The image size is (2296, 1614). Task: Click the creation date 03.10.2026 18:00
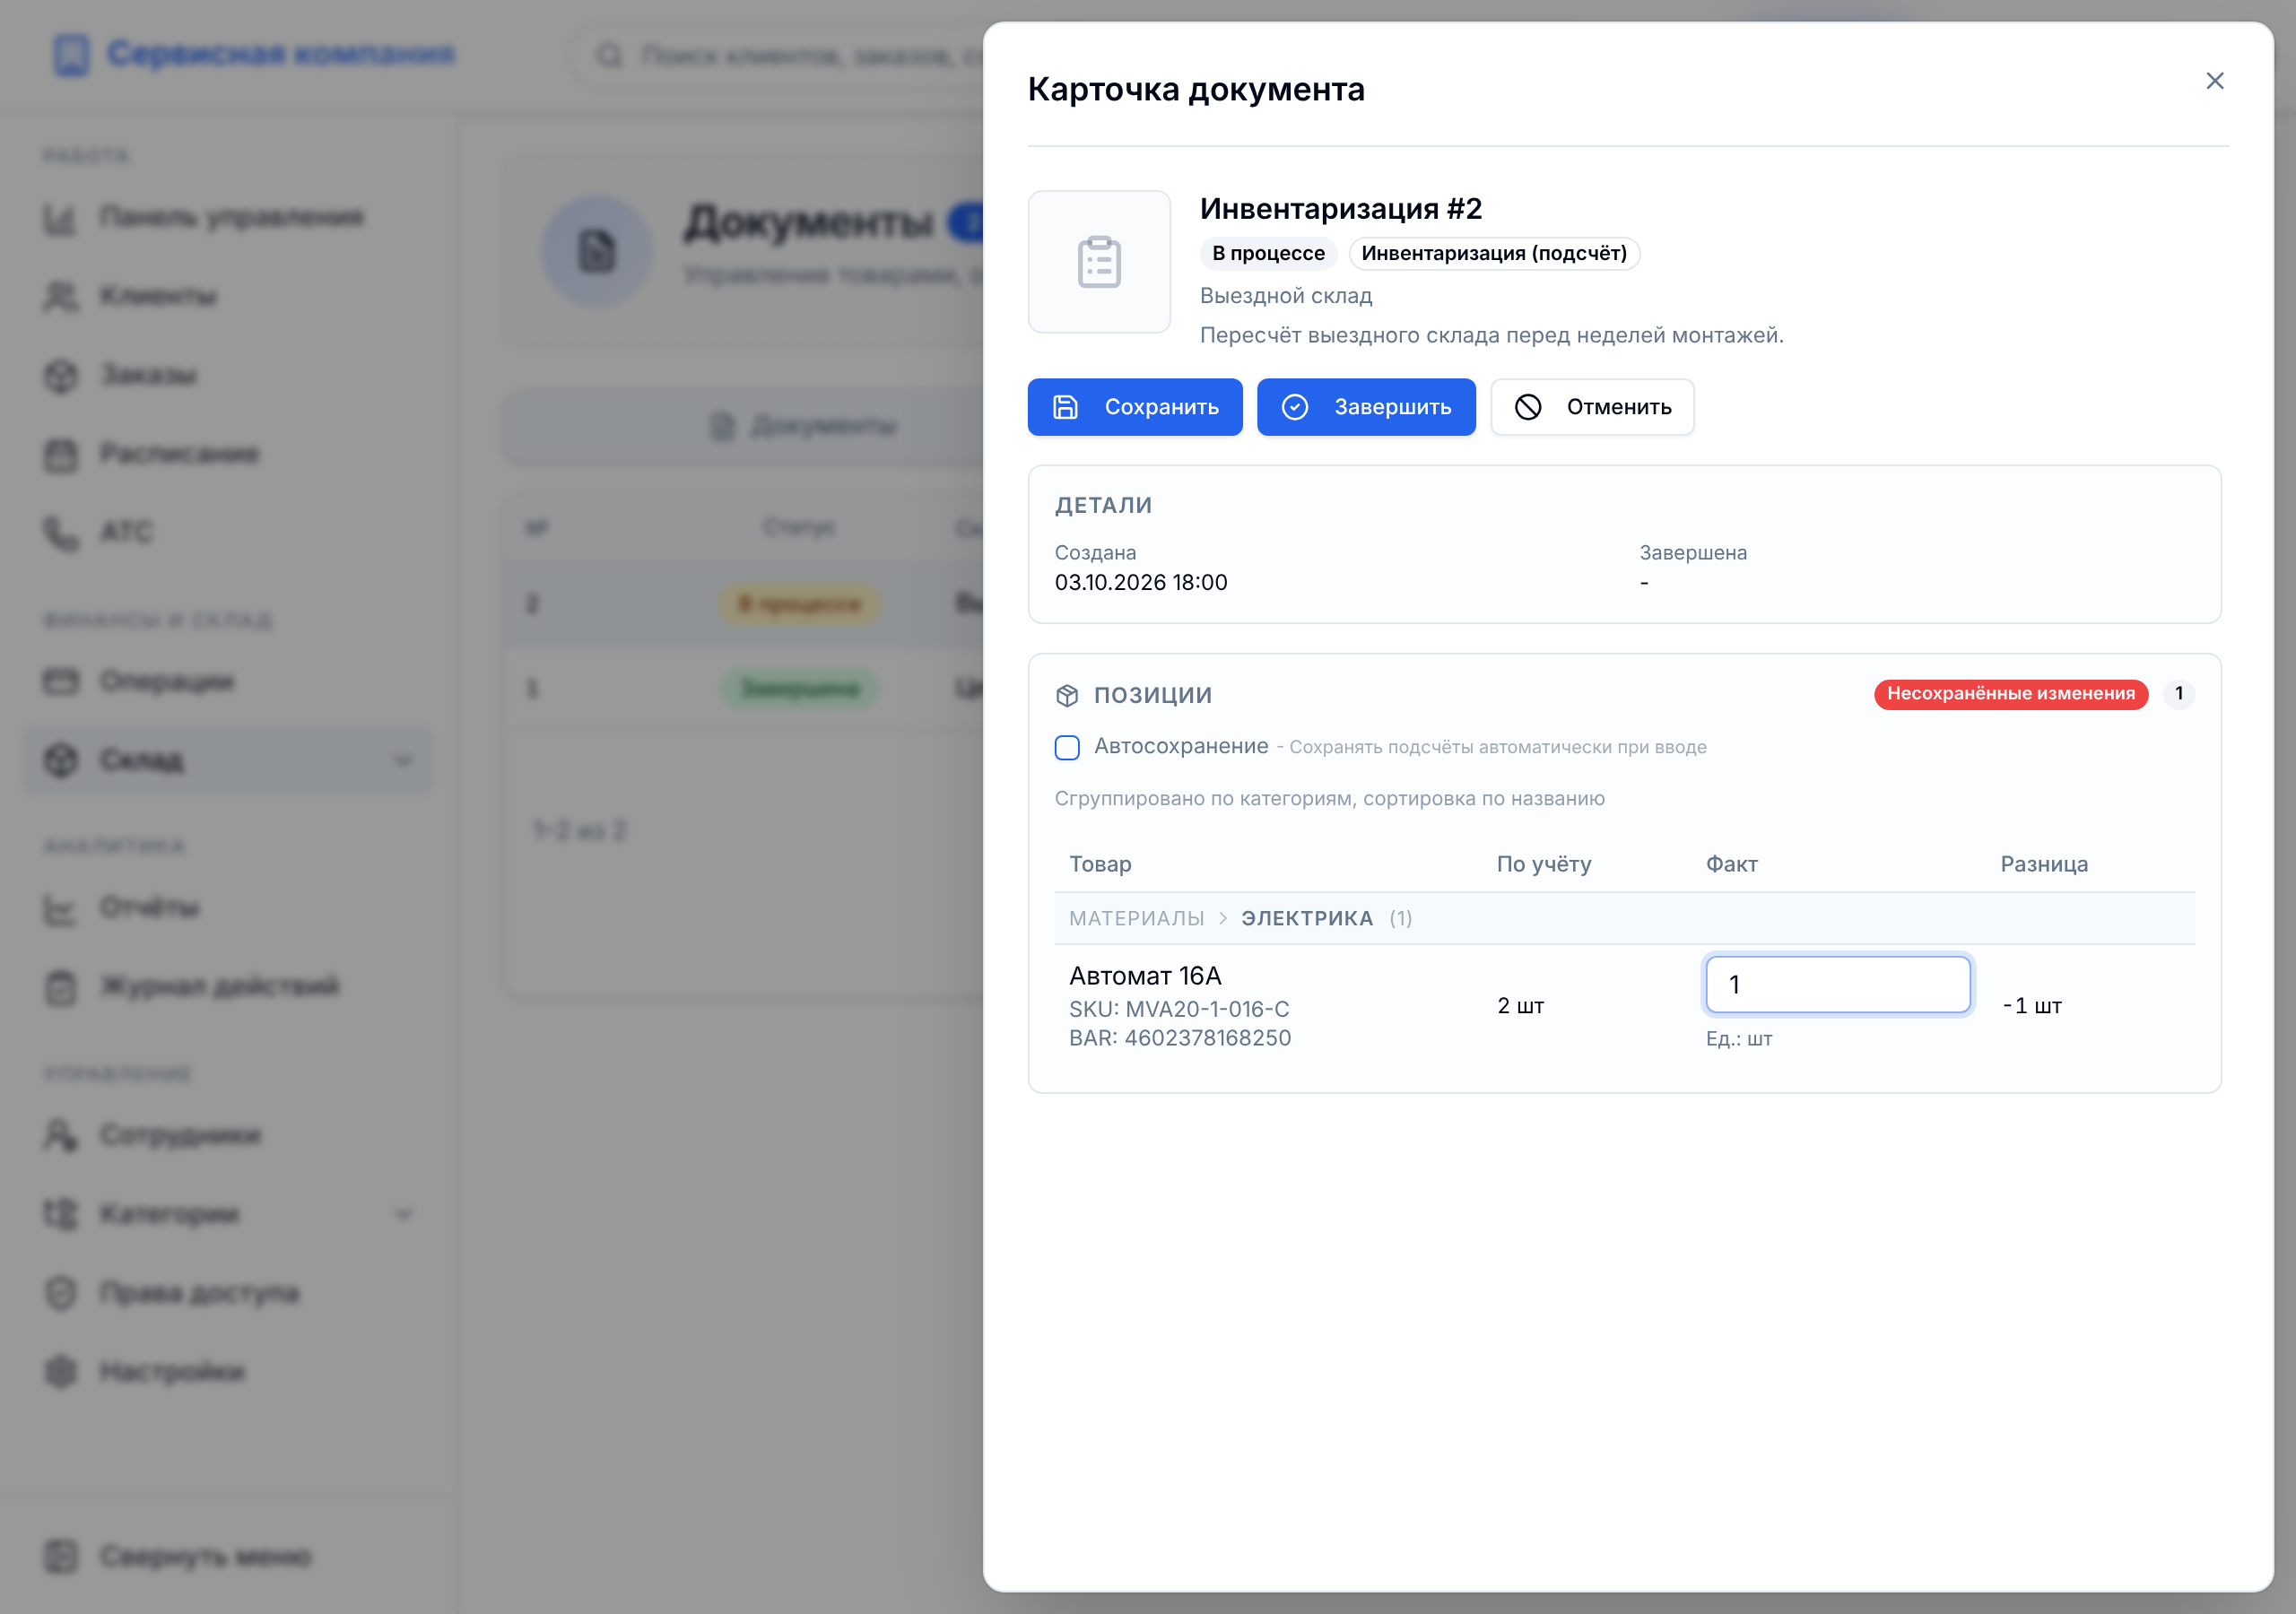tap(1141, 582)
